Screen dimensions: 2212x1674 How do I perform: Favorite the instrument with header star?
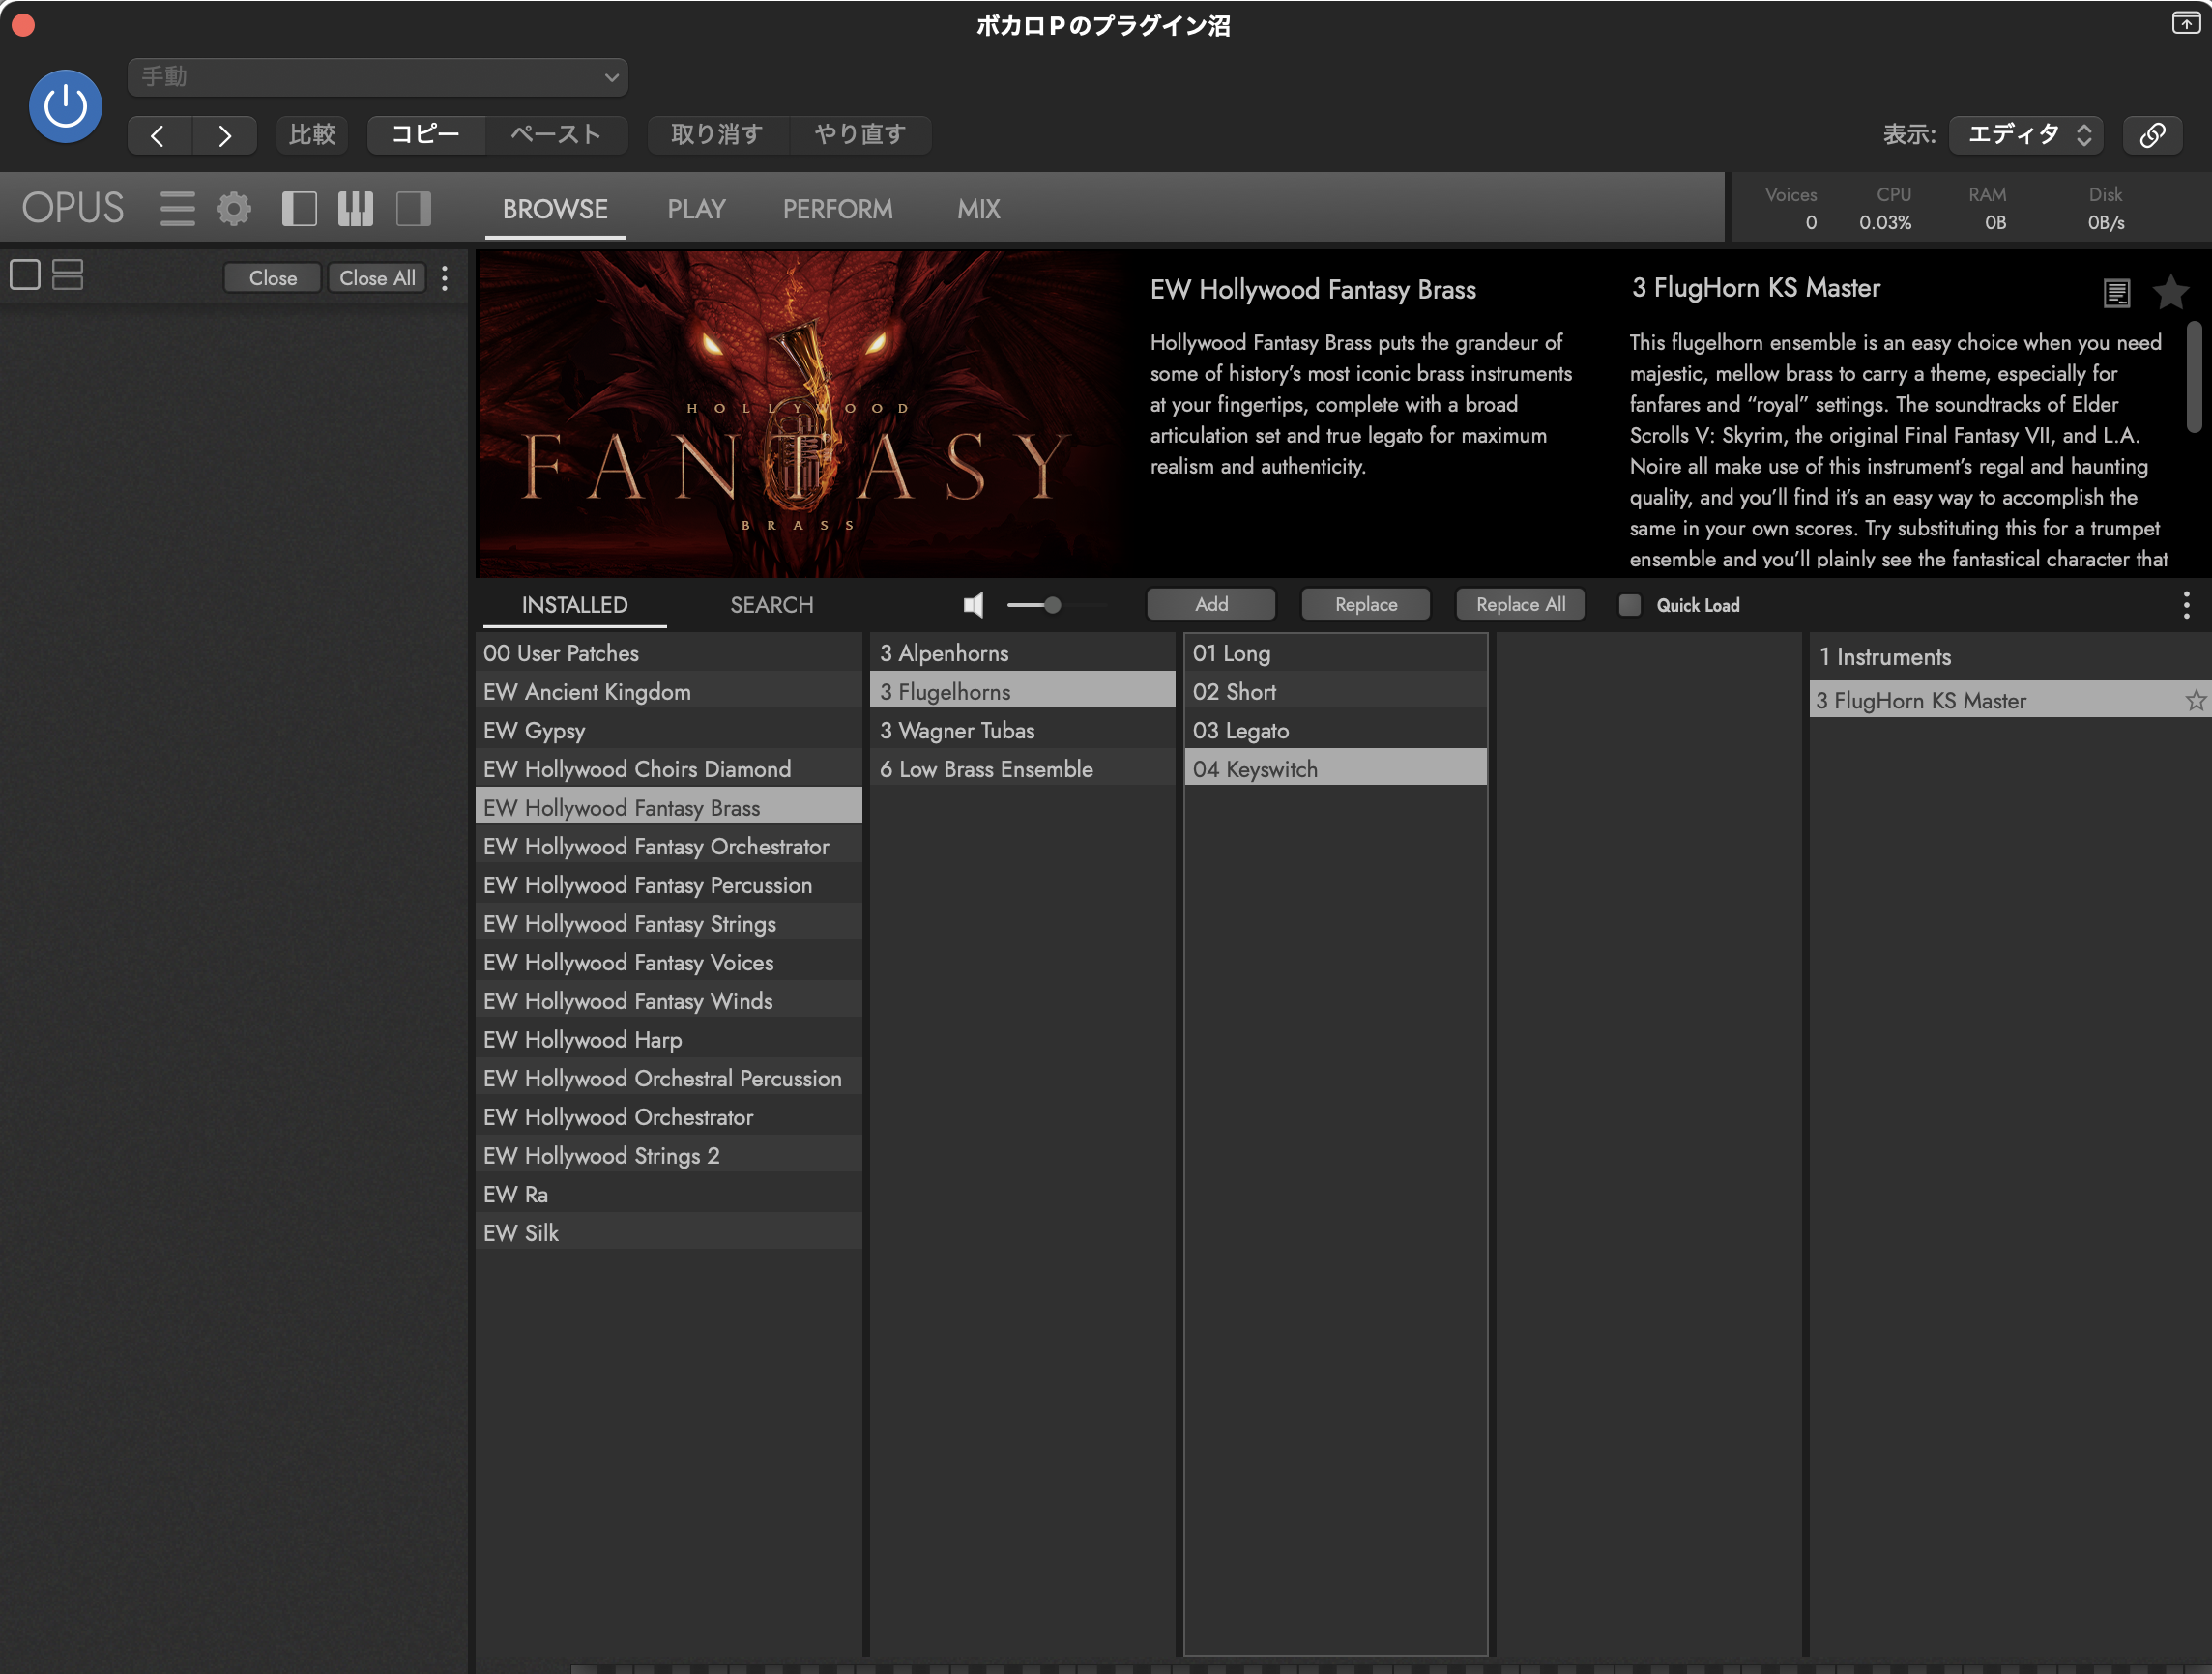click(2170, 293)
